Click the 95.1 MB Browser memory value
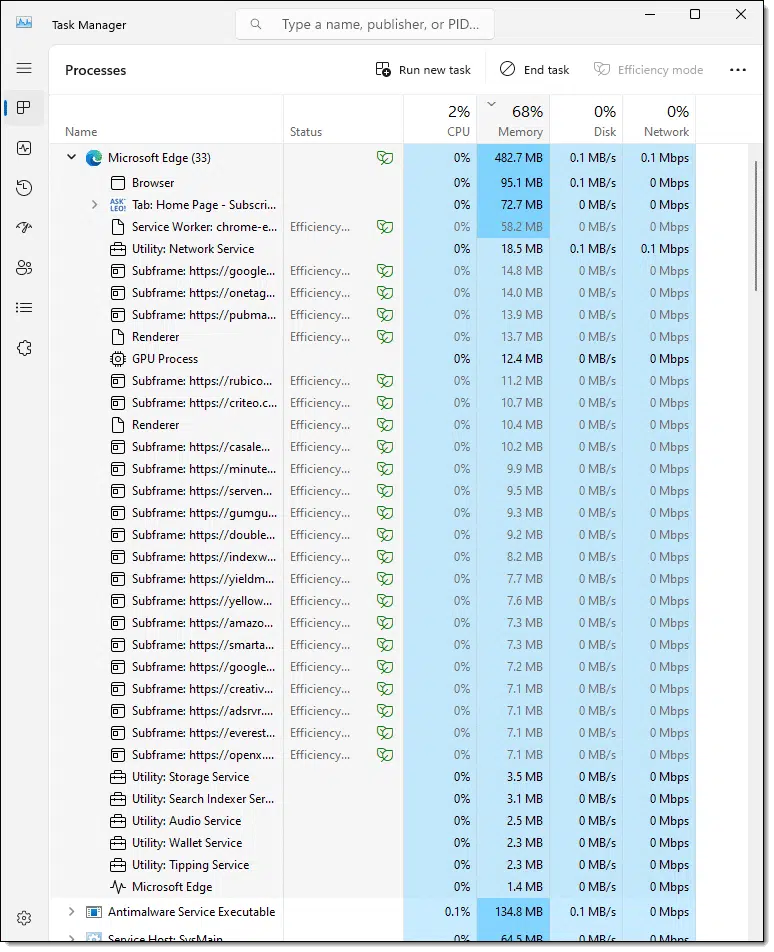 tap(521, 183)
